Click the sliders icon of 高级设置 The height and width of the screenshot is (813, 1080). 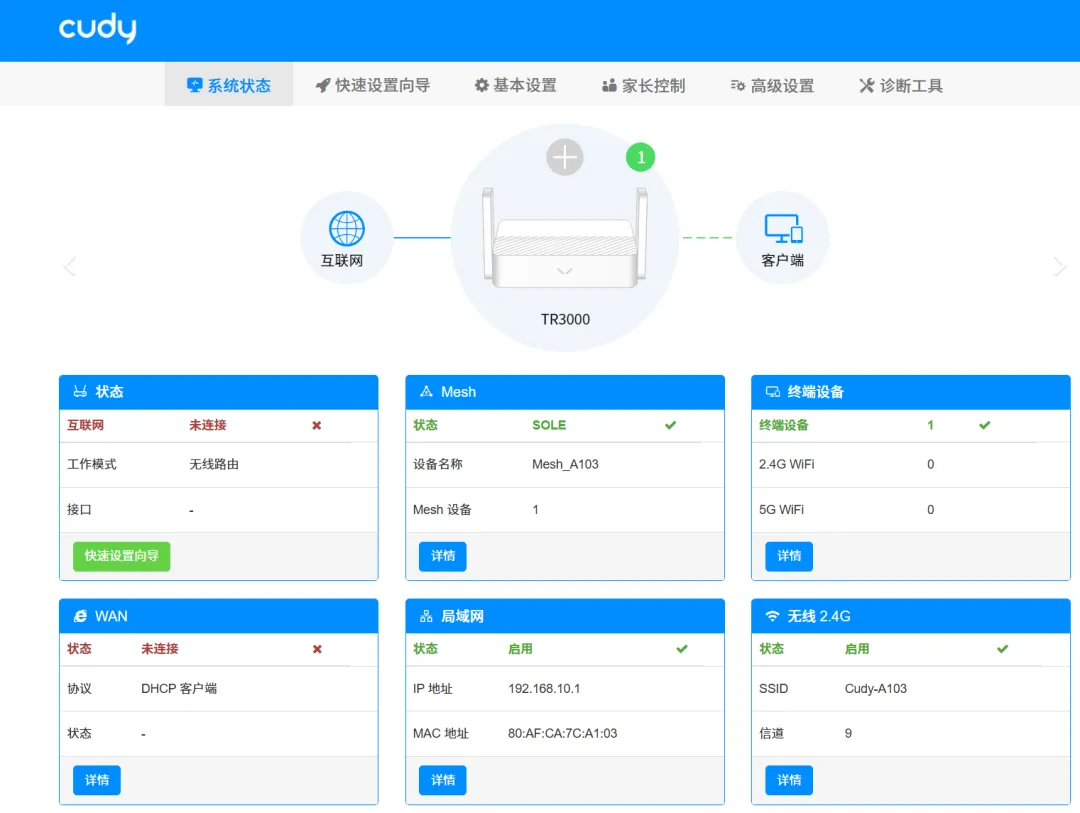(738, 85)
